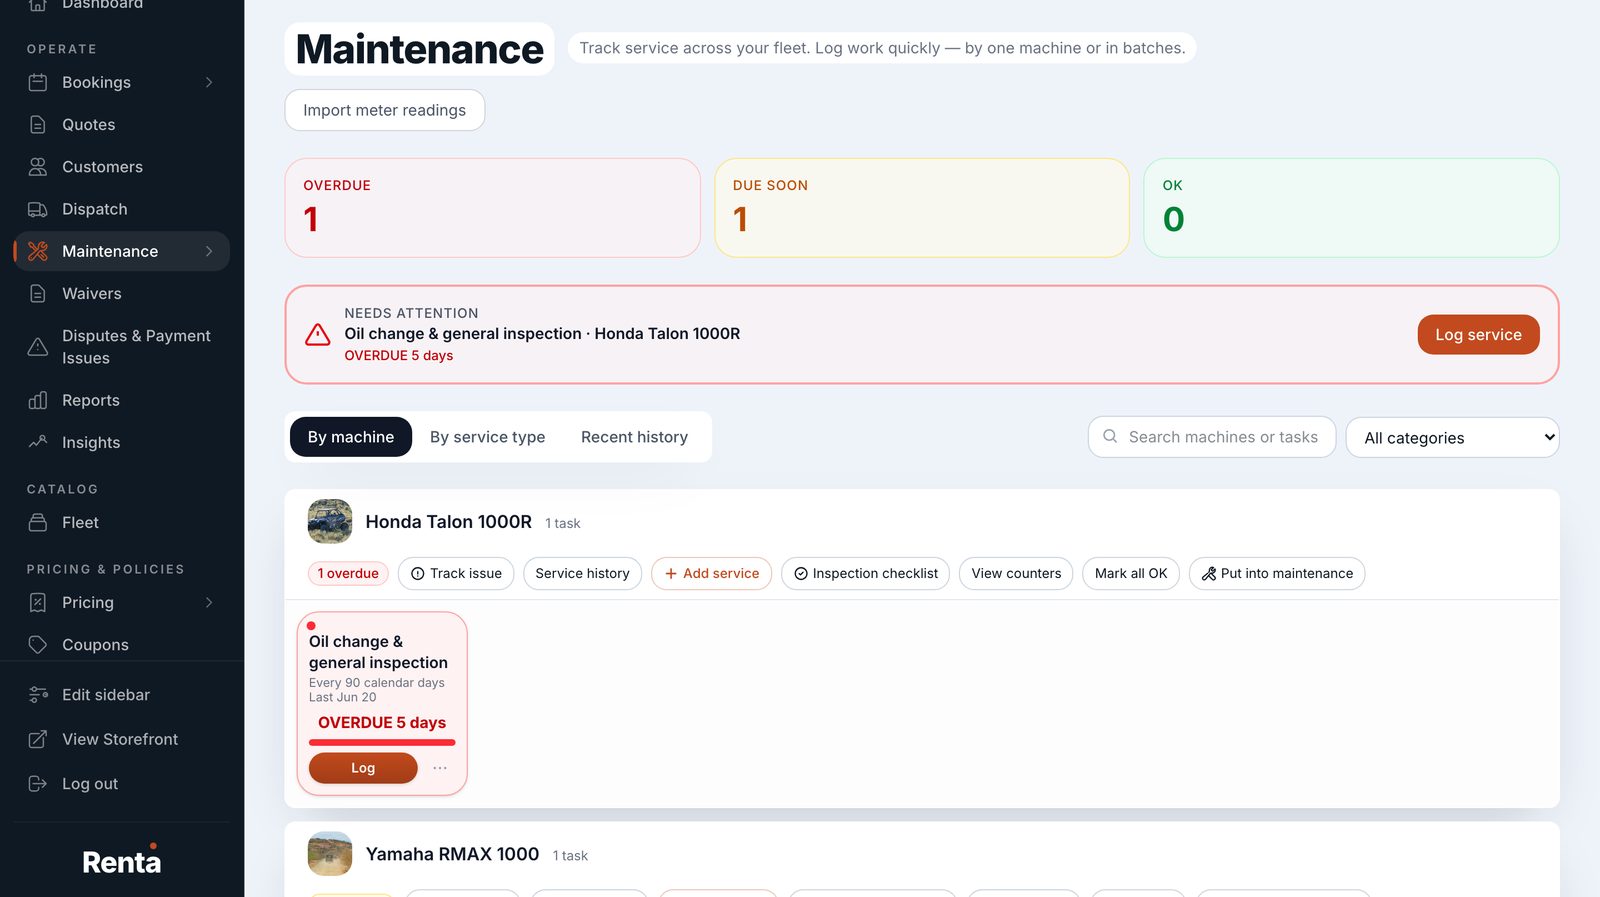Image resolution: width=1600 pixels, height=897 pixels.
Task: Click the red overdue progress bar
Action: 382,743
